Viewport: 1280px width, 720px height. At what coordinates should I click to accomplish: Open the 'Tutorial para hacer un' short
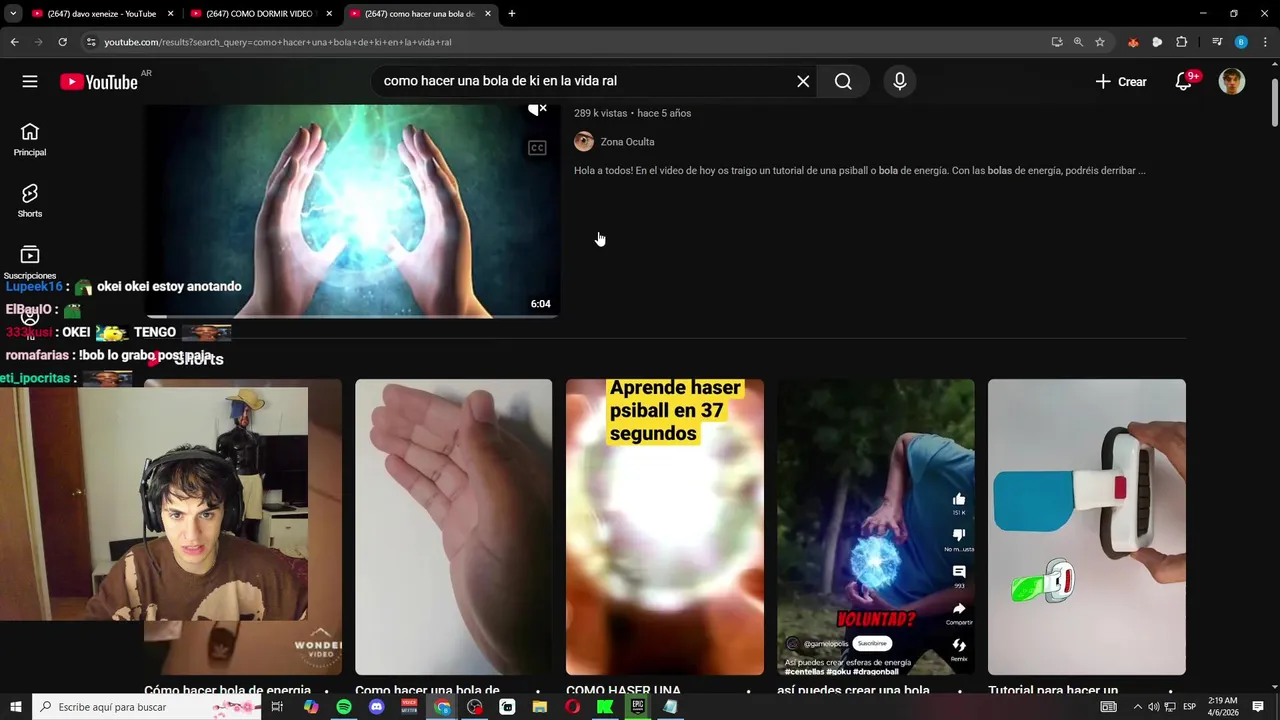[1087, 527]
